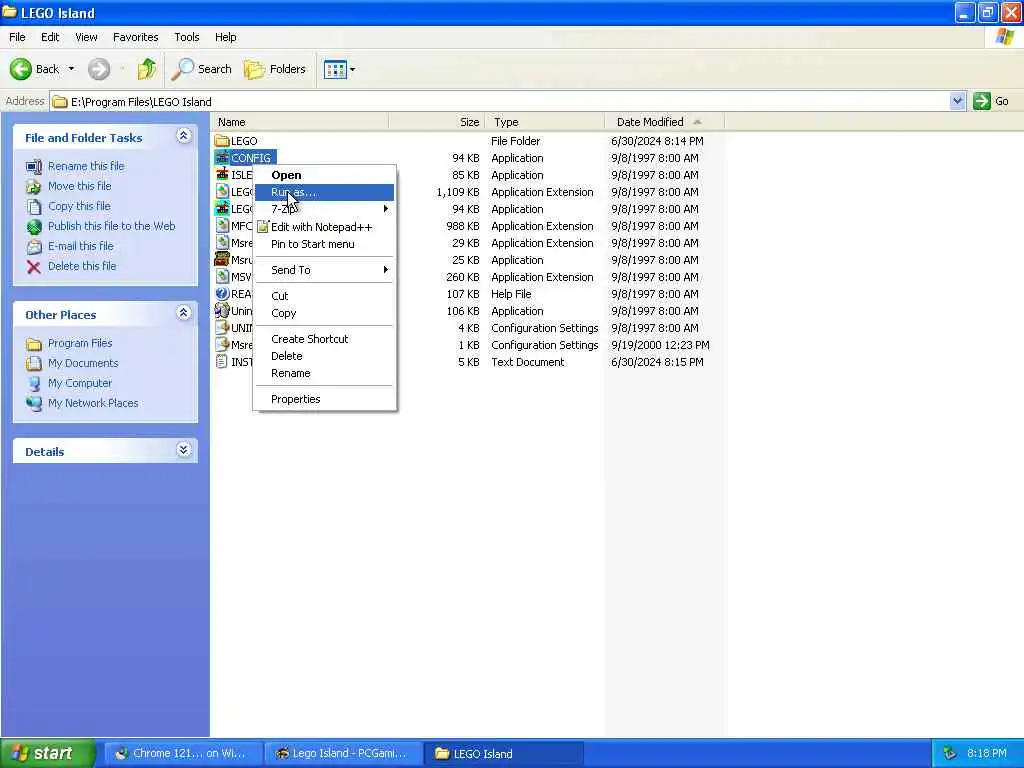Switch to Chrome 121 taskbar window
The image size is (1024, 768).
184,753
